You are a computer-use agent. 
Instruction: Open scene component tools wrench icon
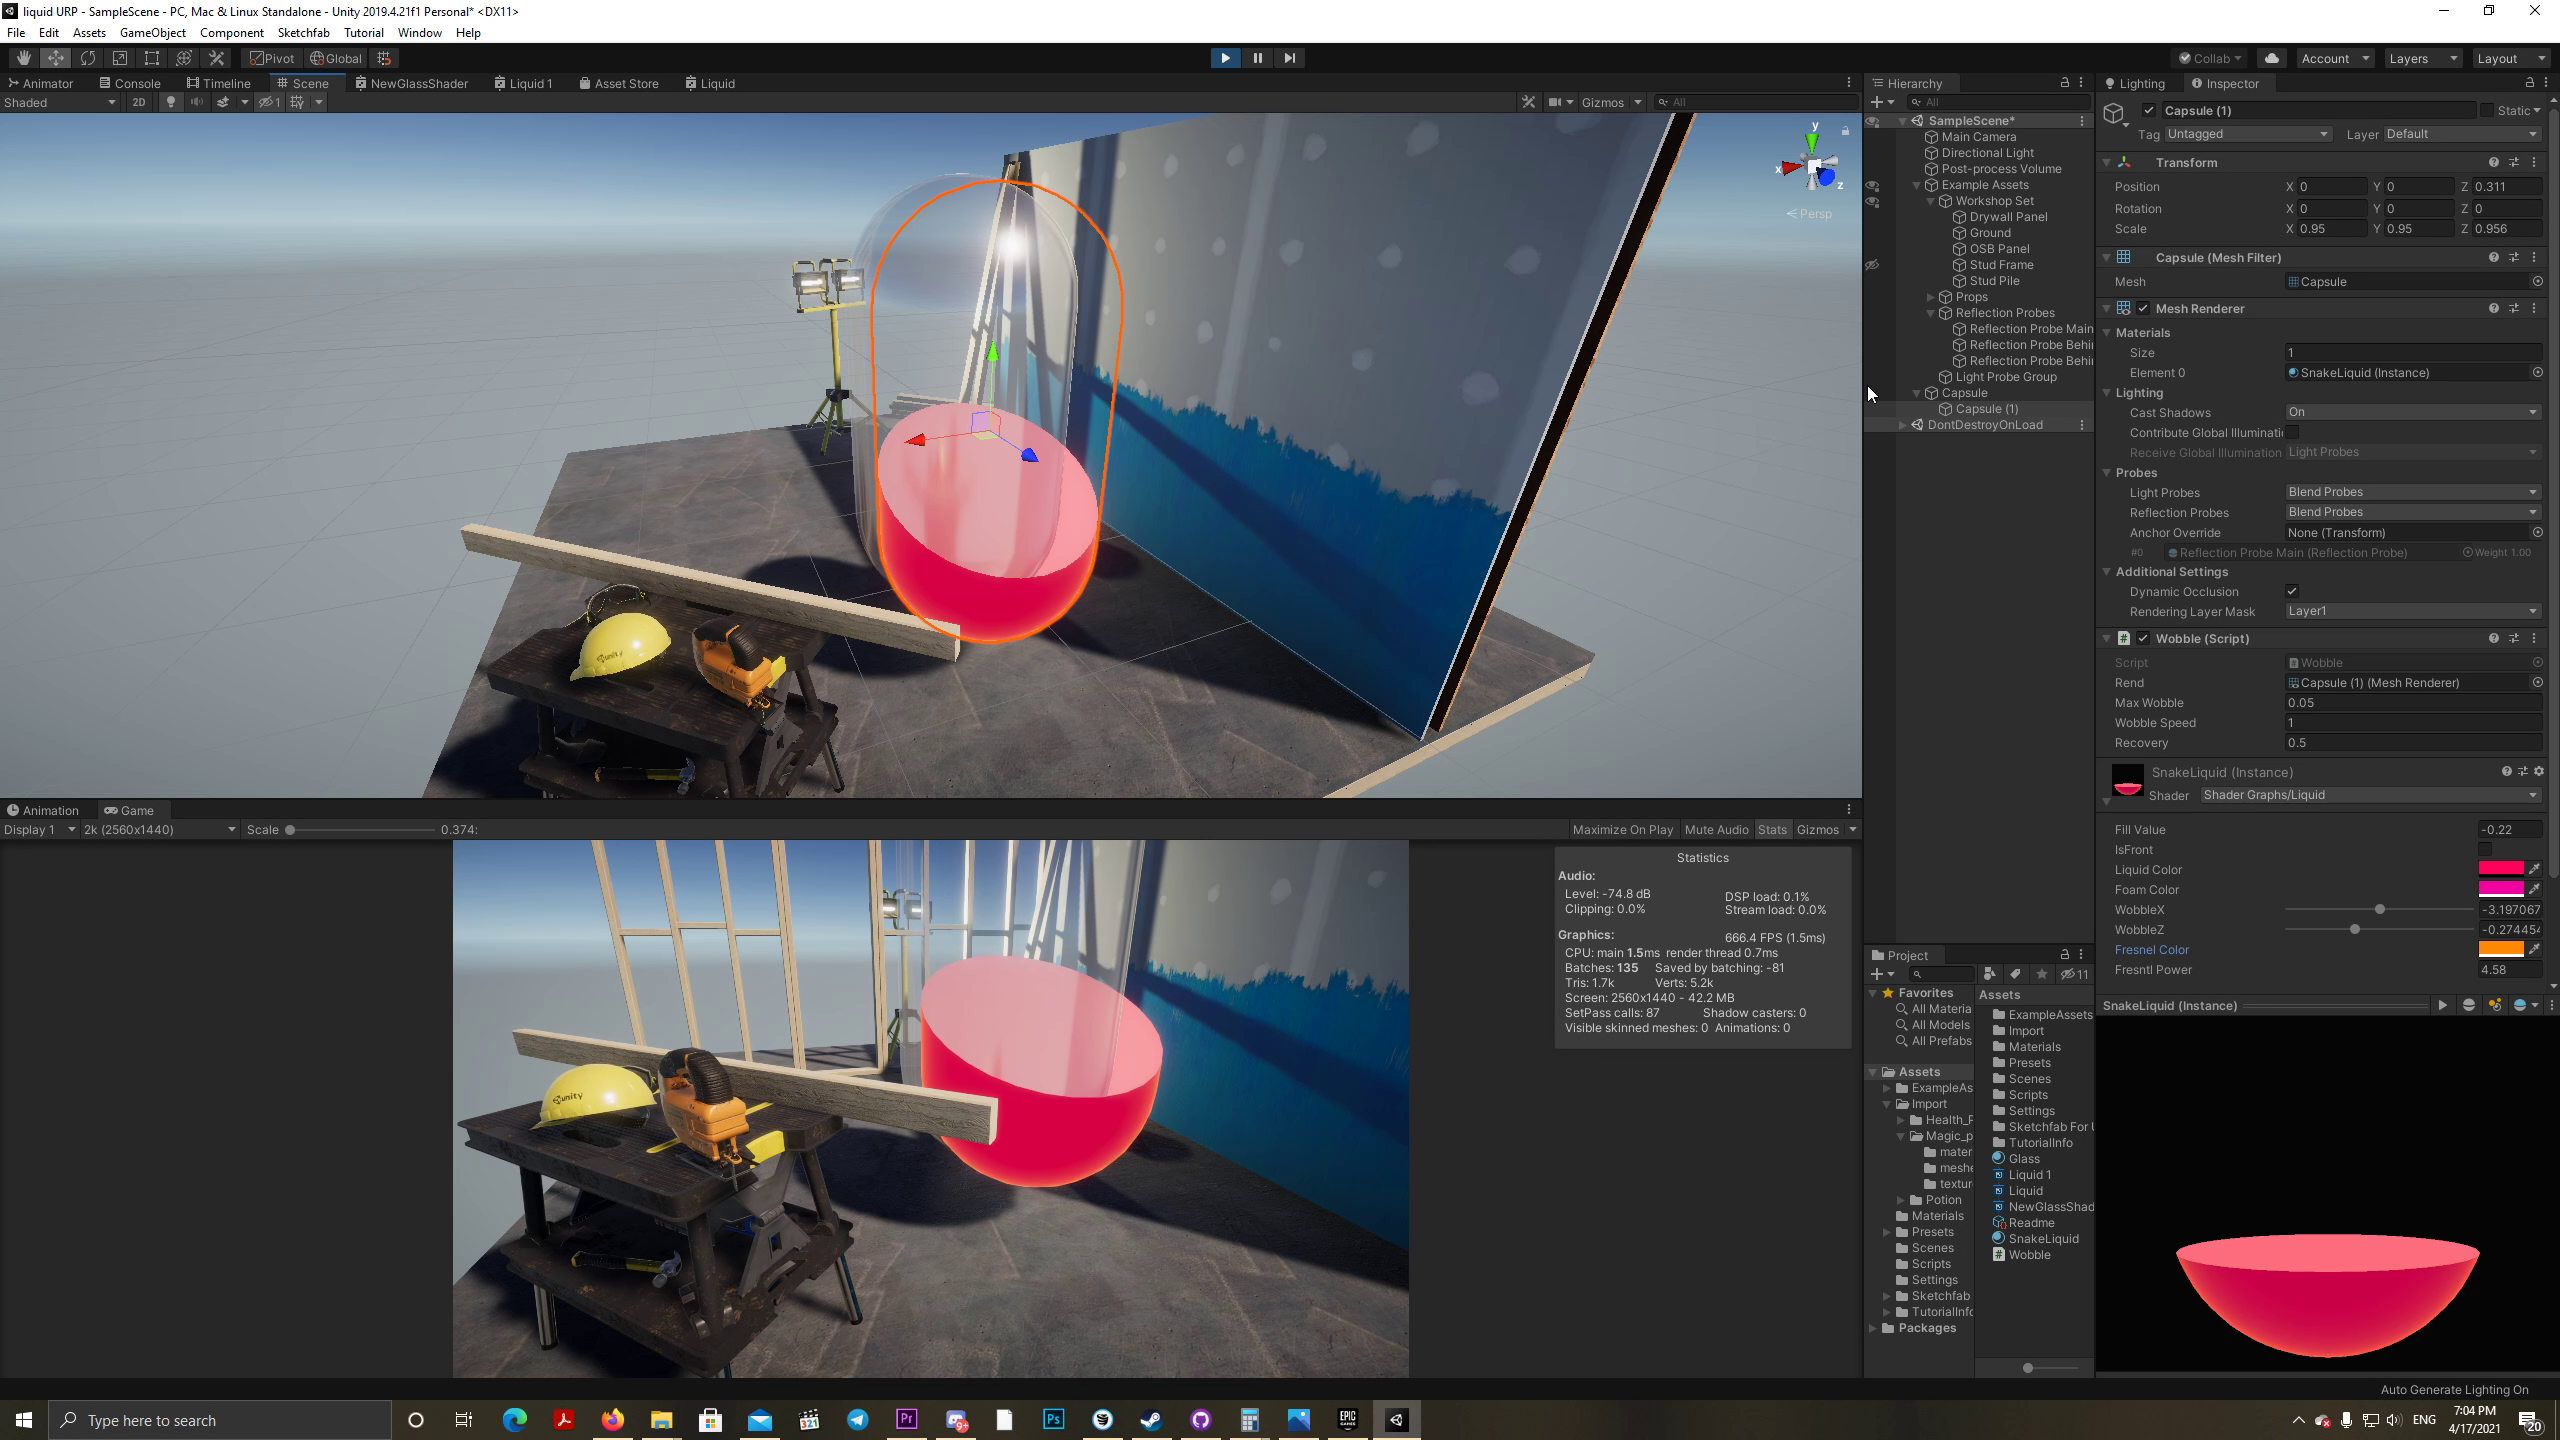point(1528,102)
